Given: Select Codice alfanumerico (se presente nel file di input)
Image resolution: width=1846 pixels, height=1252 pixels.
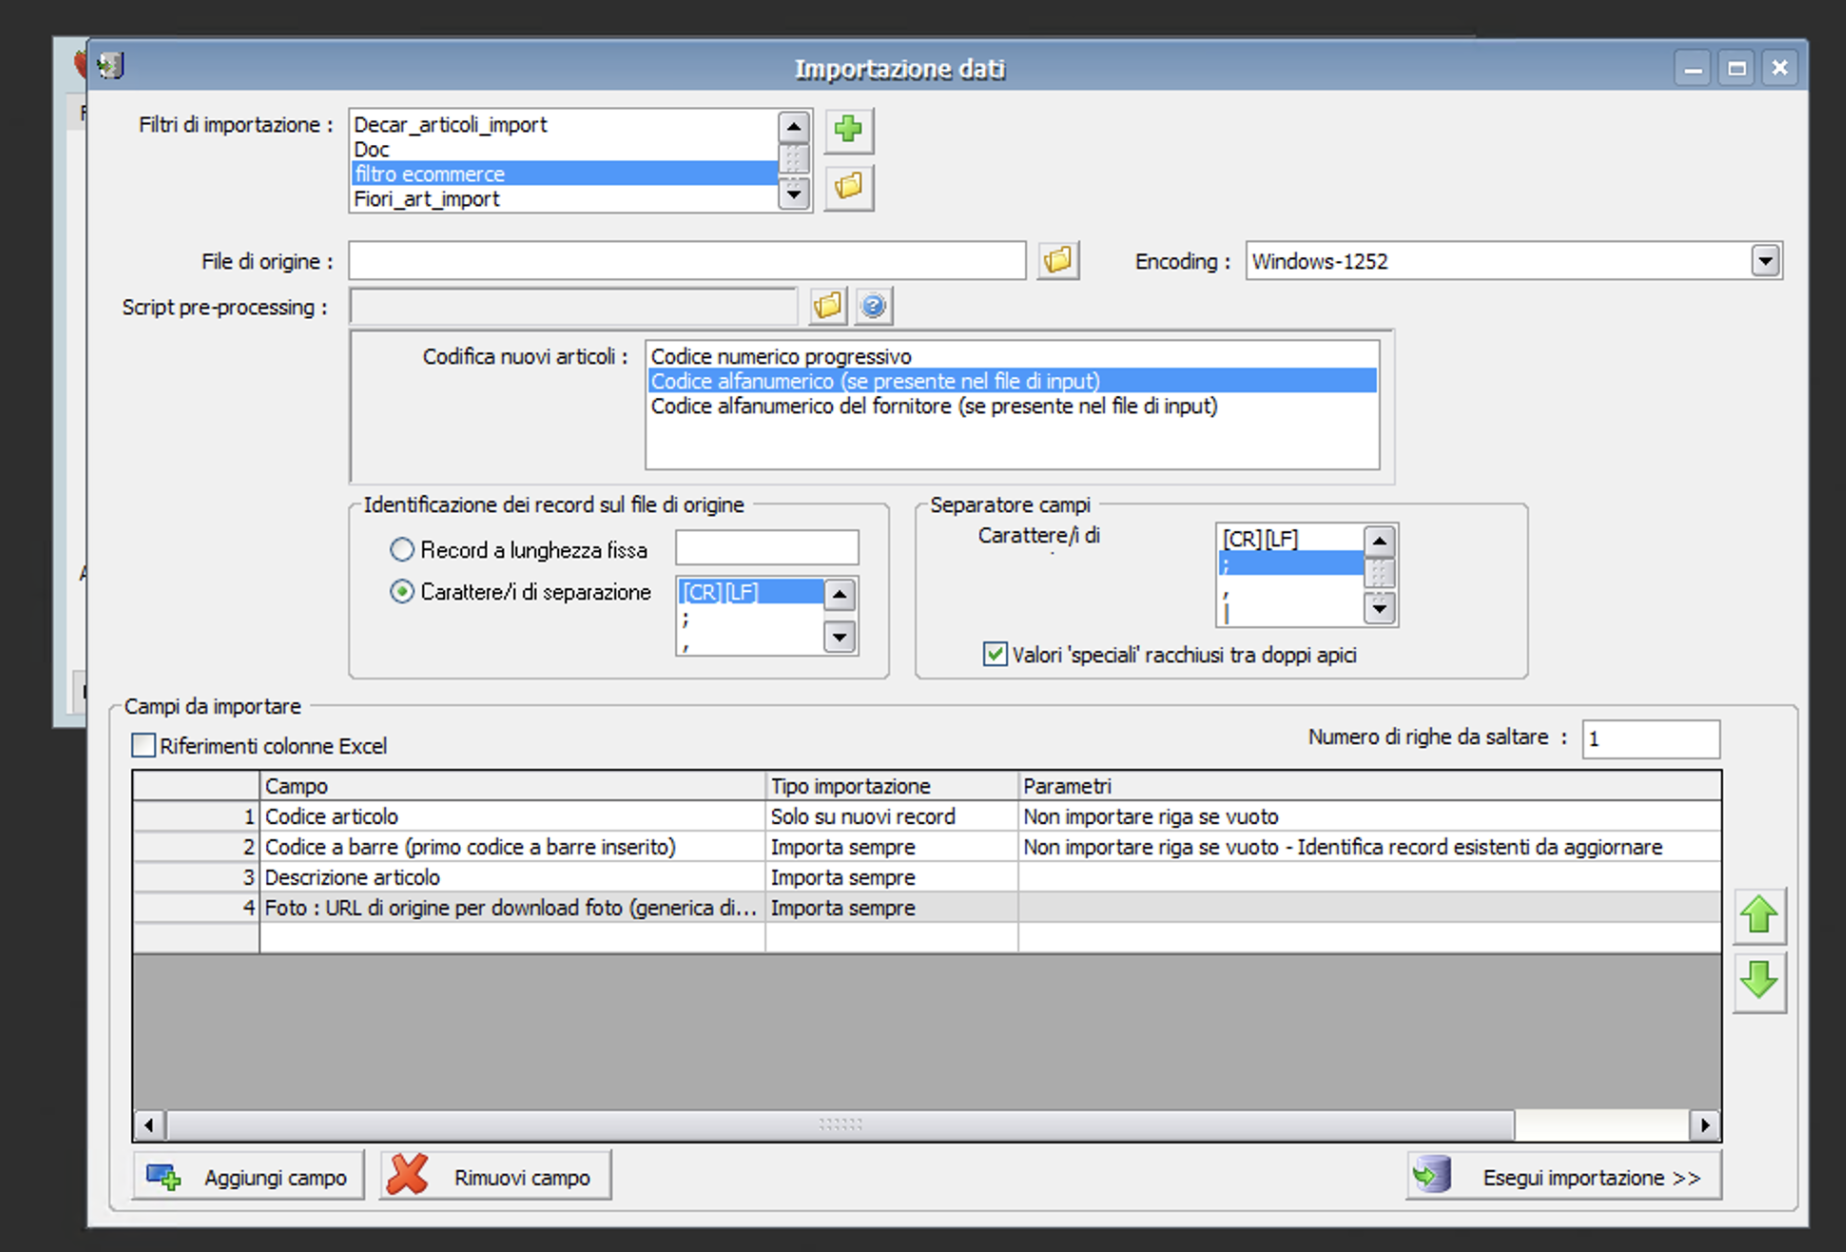Looking at the screenshot, I should tap(1012, 381).
